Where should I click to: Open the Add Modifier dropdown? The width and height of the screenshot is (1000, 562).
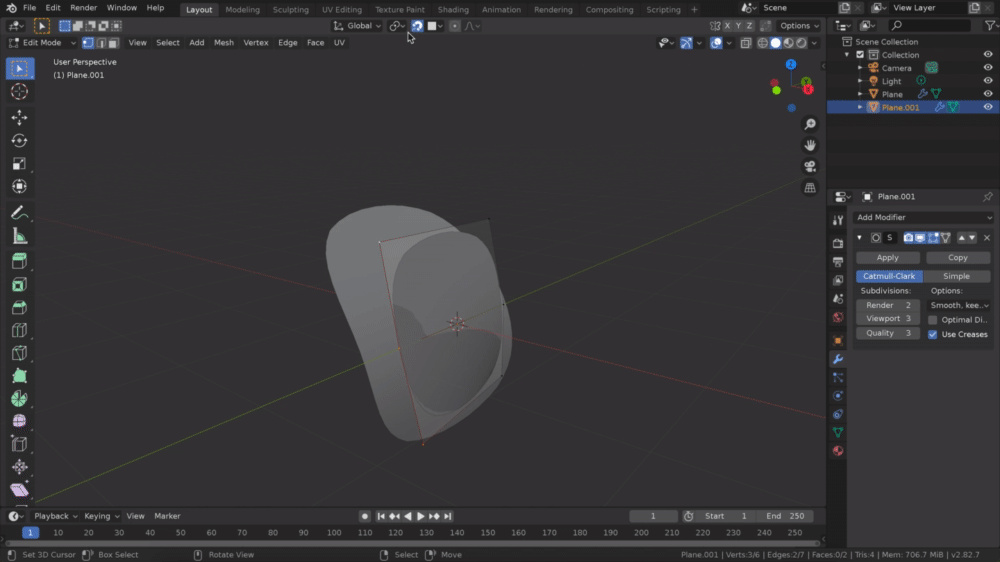point(924,217)
